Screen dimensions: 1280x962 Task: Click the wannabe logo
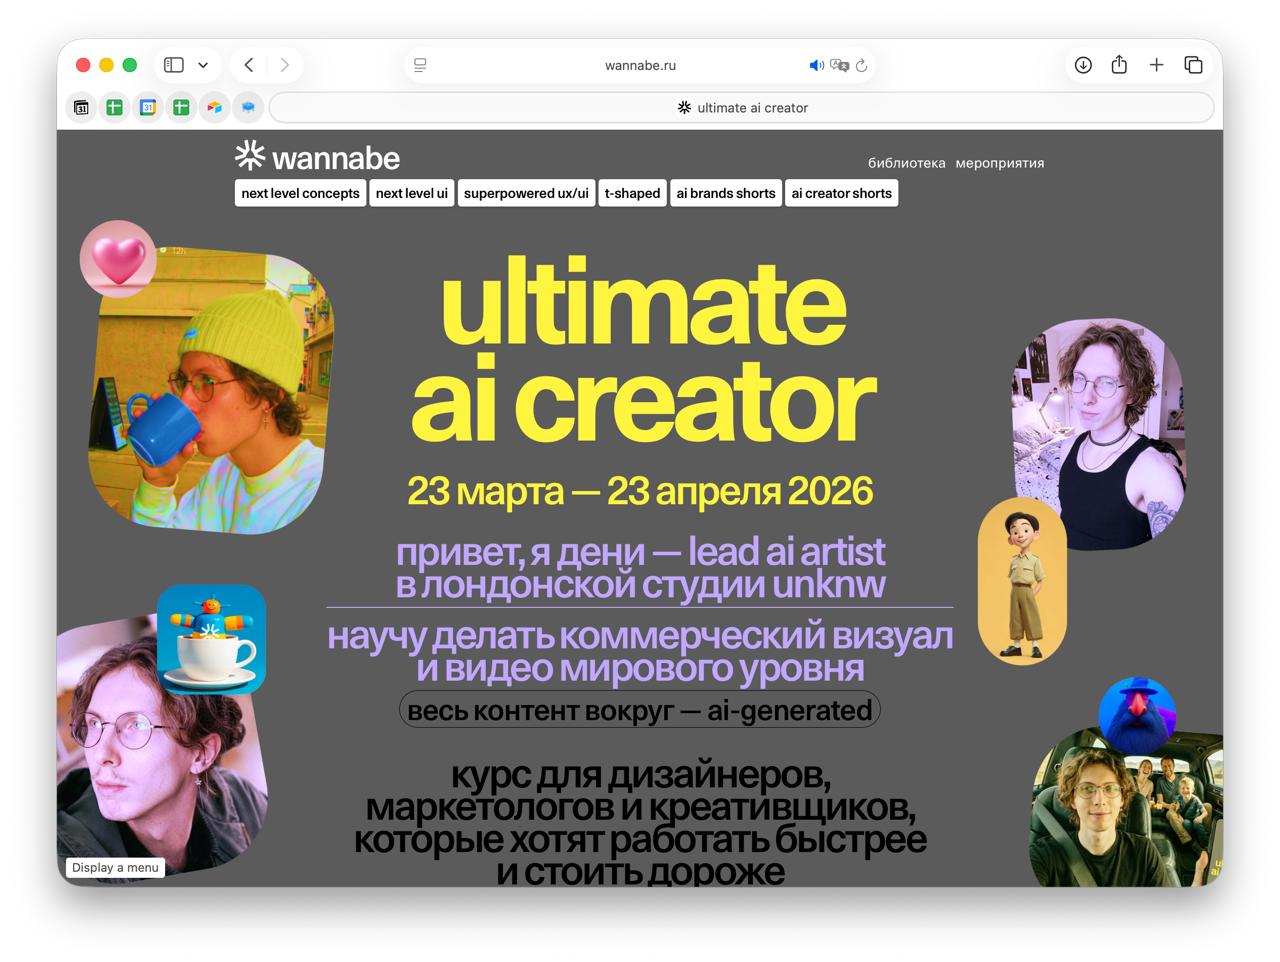point(317,157)
